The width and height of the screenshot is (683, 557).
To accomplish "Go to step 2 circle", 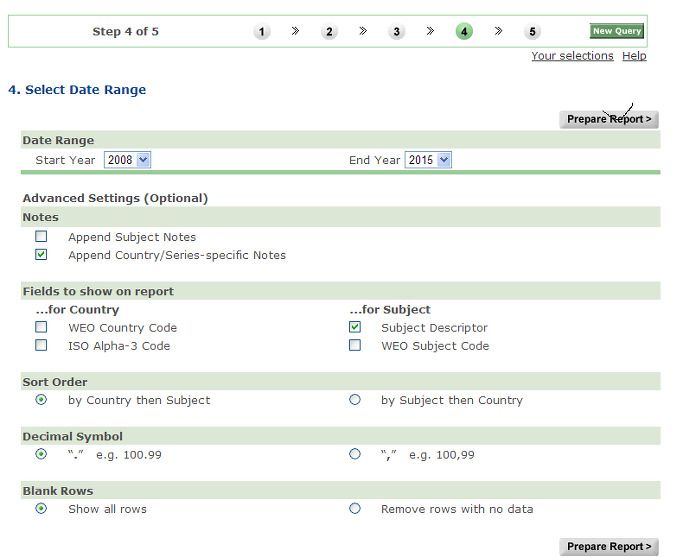I will [329, 31].
